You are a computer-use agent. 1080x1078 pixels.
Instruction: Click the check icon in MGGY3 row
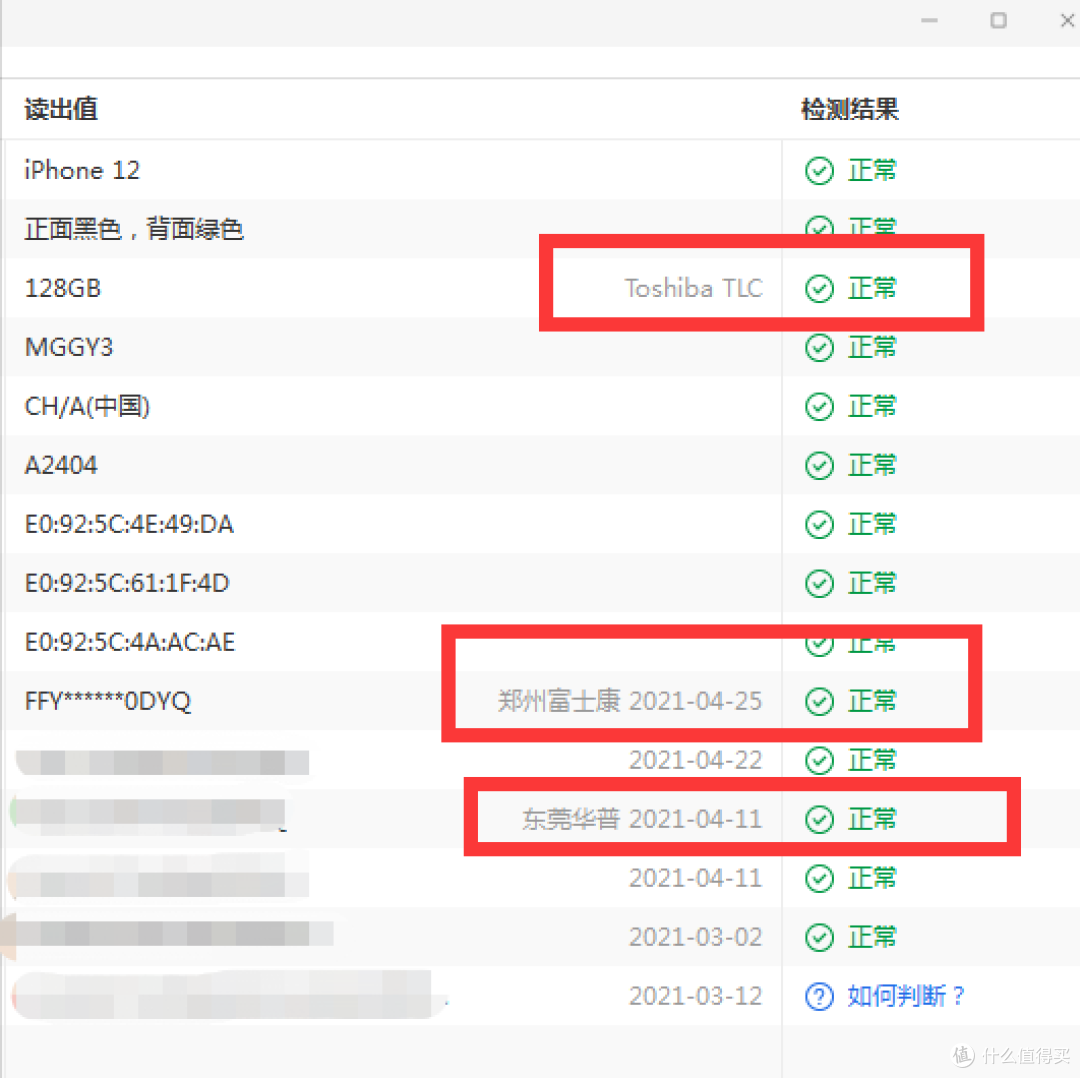(x=819, y=347)
